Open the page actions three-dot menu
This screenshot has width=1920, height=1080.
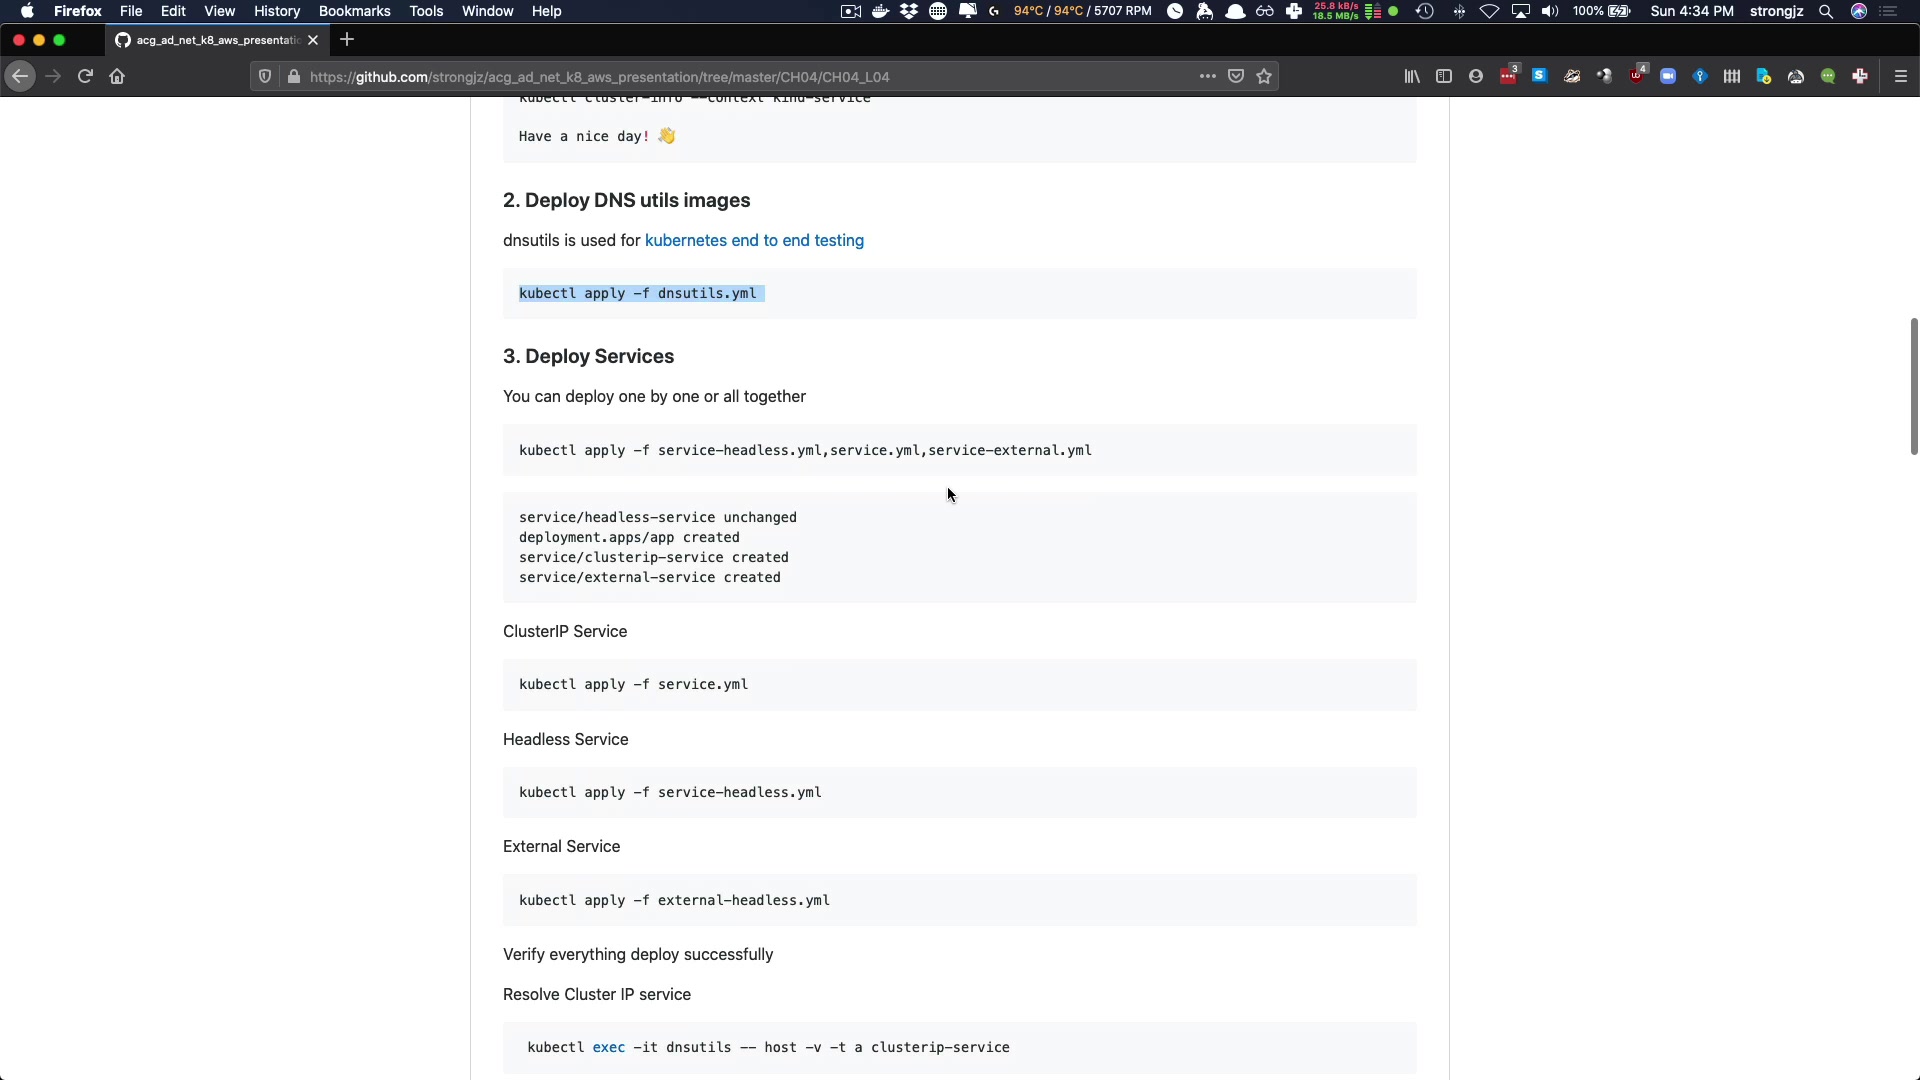1208,77
